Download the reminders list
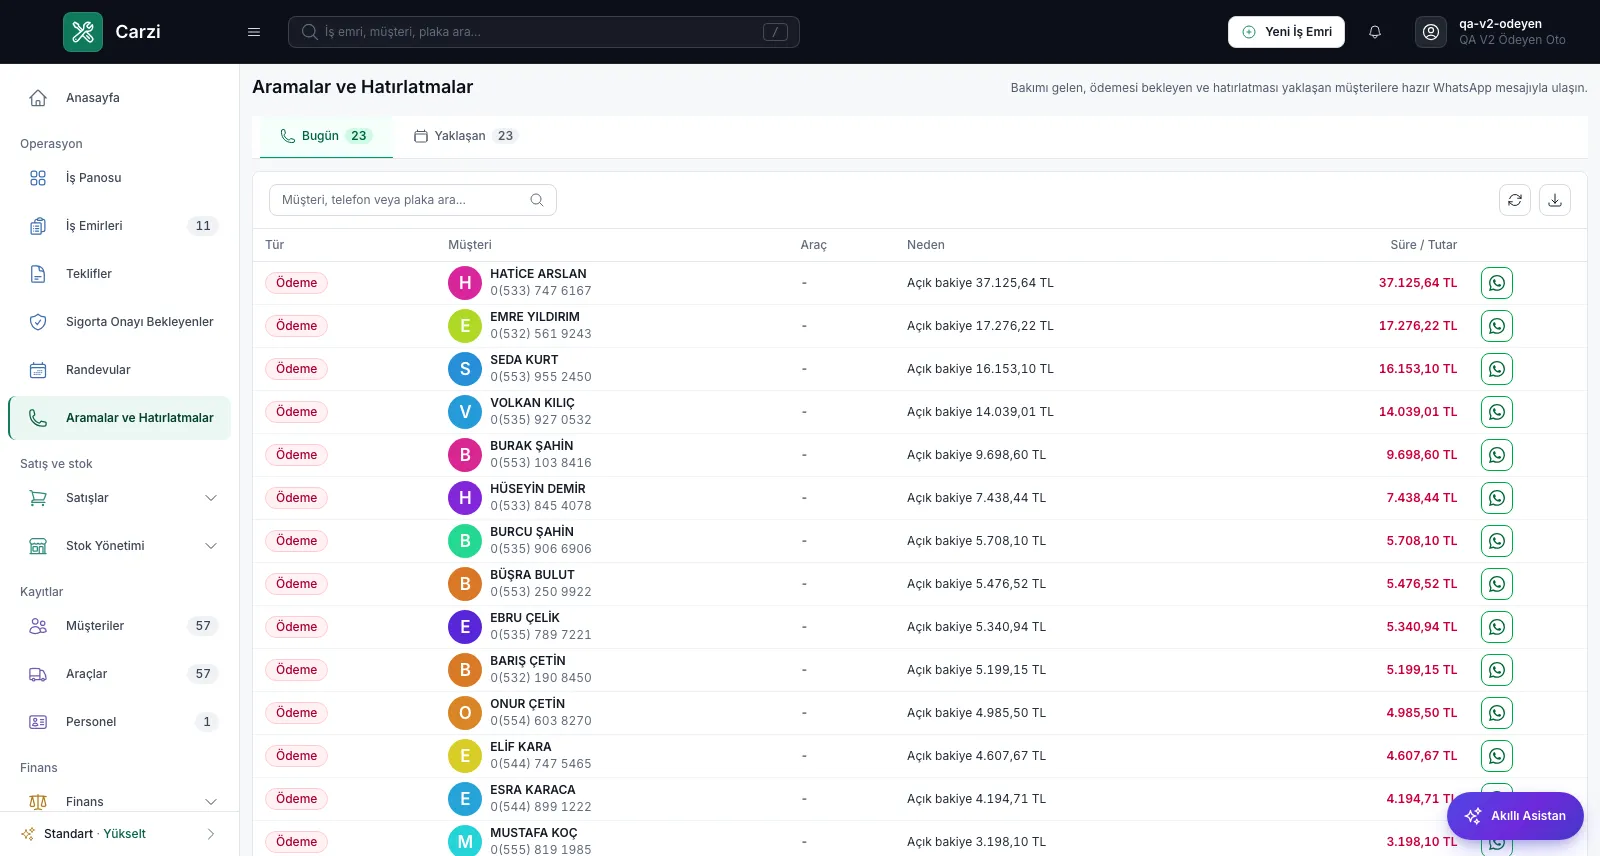Screen dimensions: 1600x856 point(1555,200)
